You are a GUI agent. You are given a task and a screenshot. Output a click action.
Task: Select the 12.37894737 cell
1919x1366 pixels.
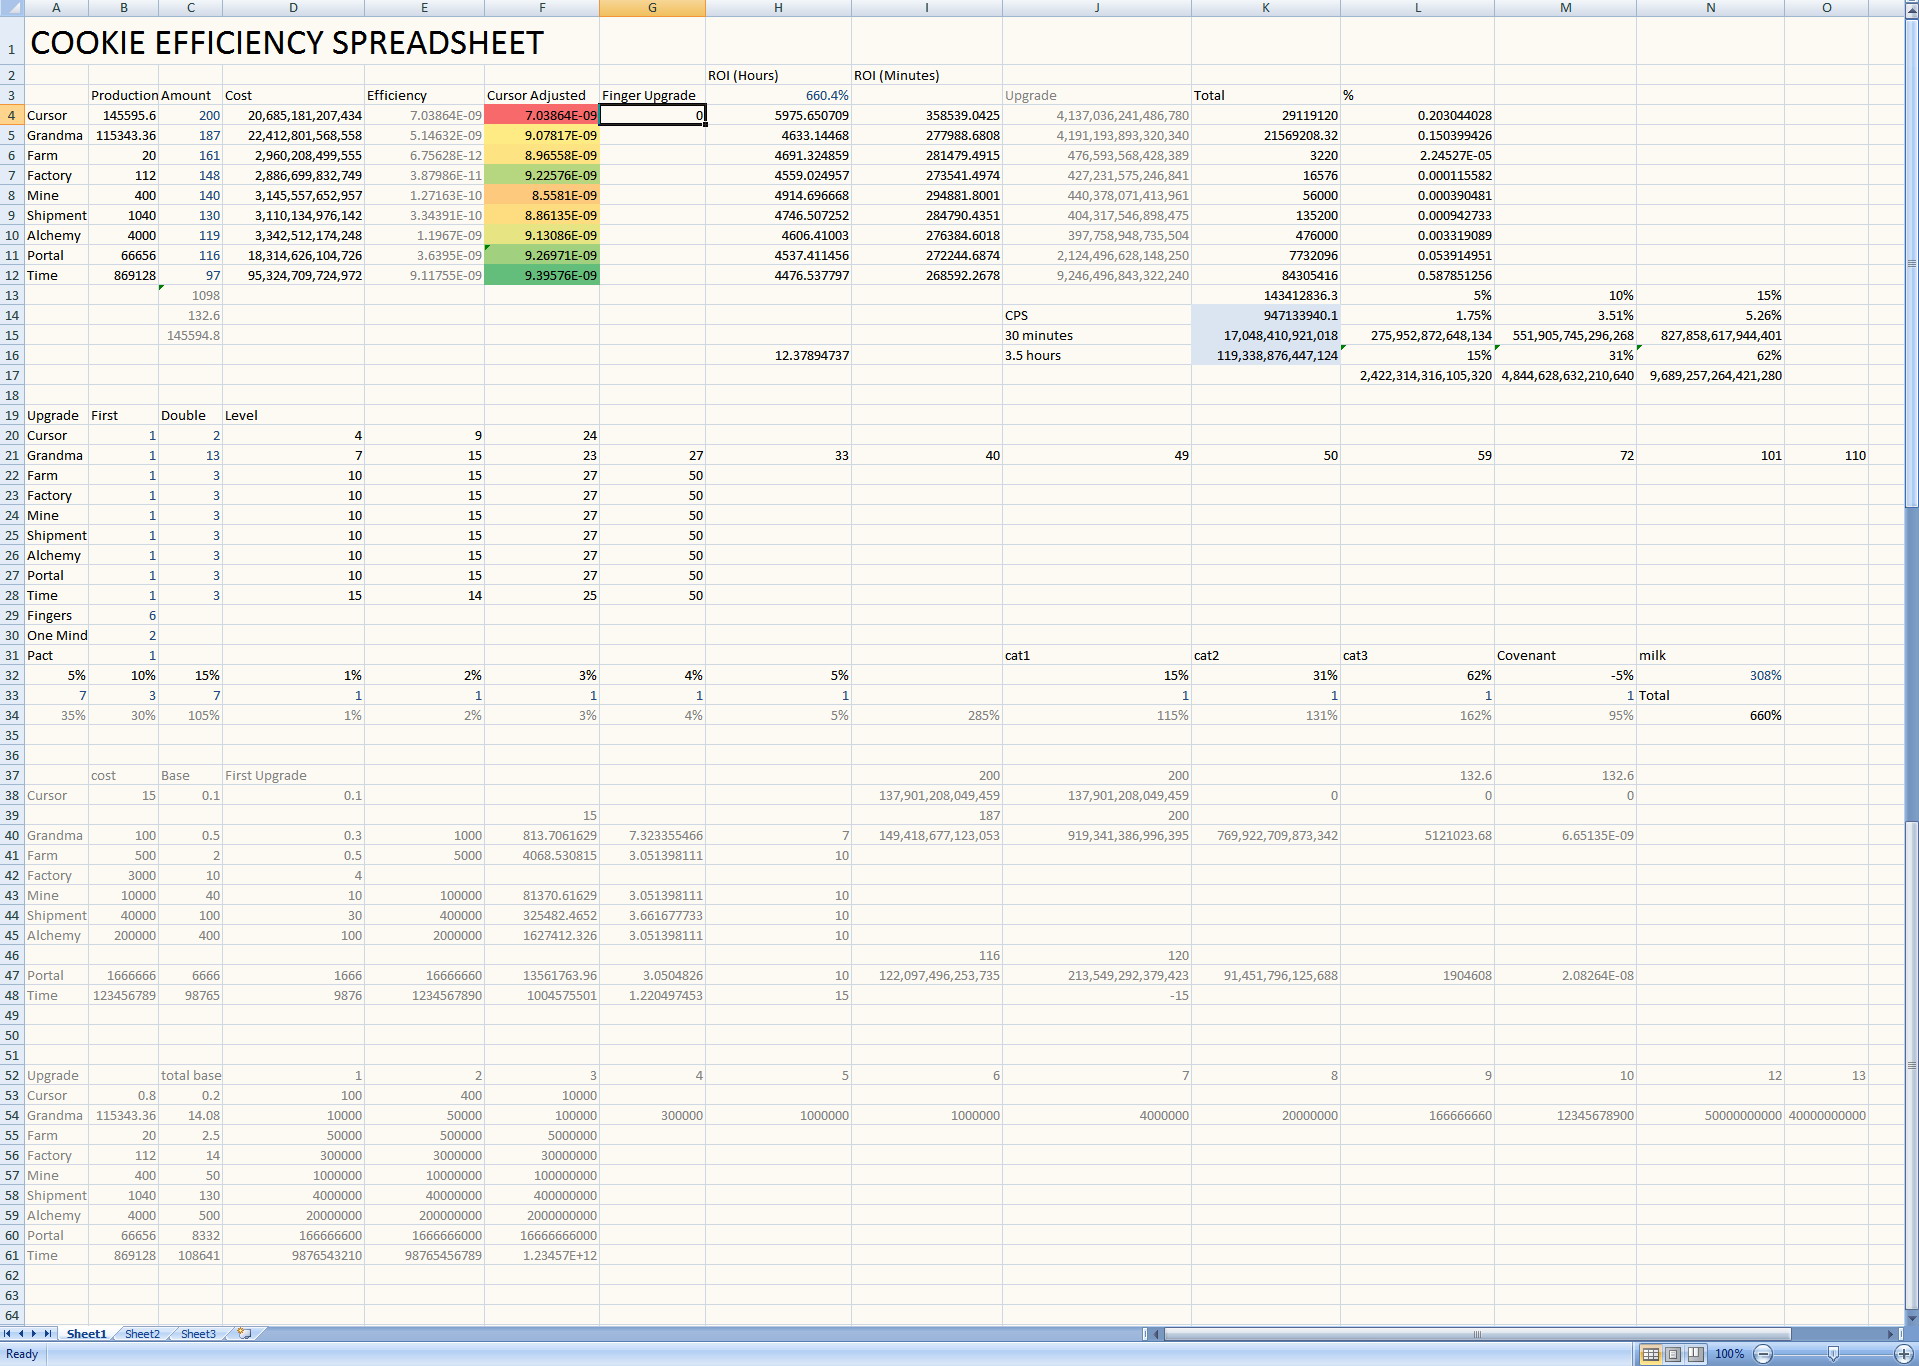[x=778, y=355]
